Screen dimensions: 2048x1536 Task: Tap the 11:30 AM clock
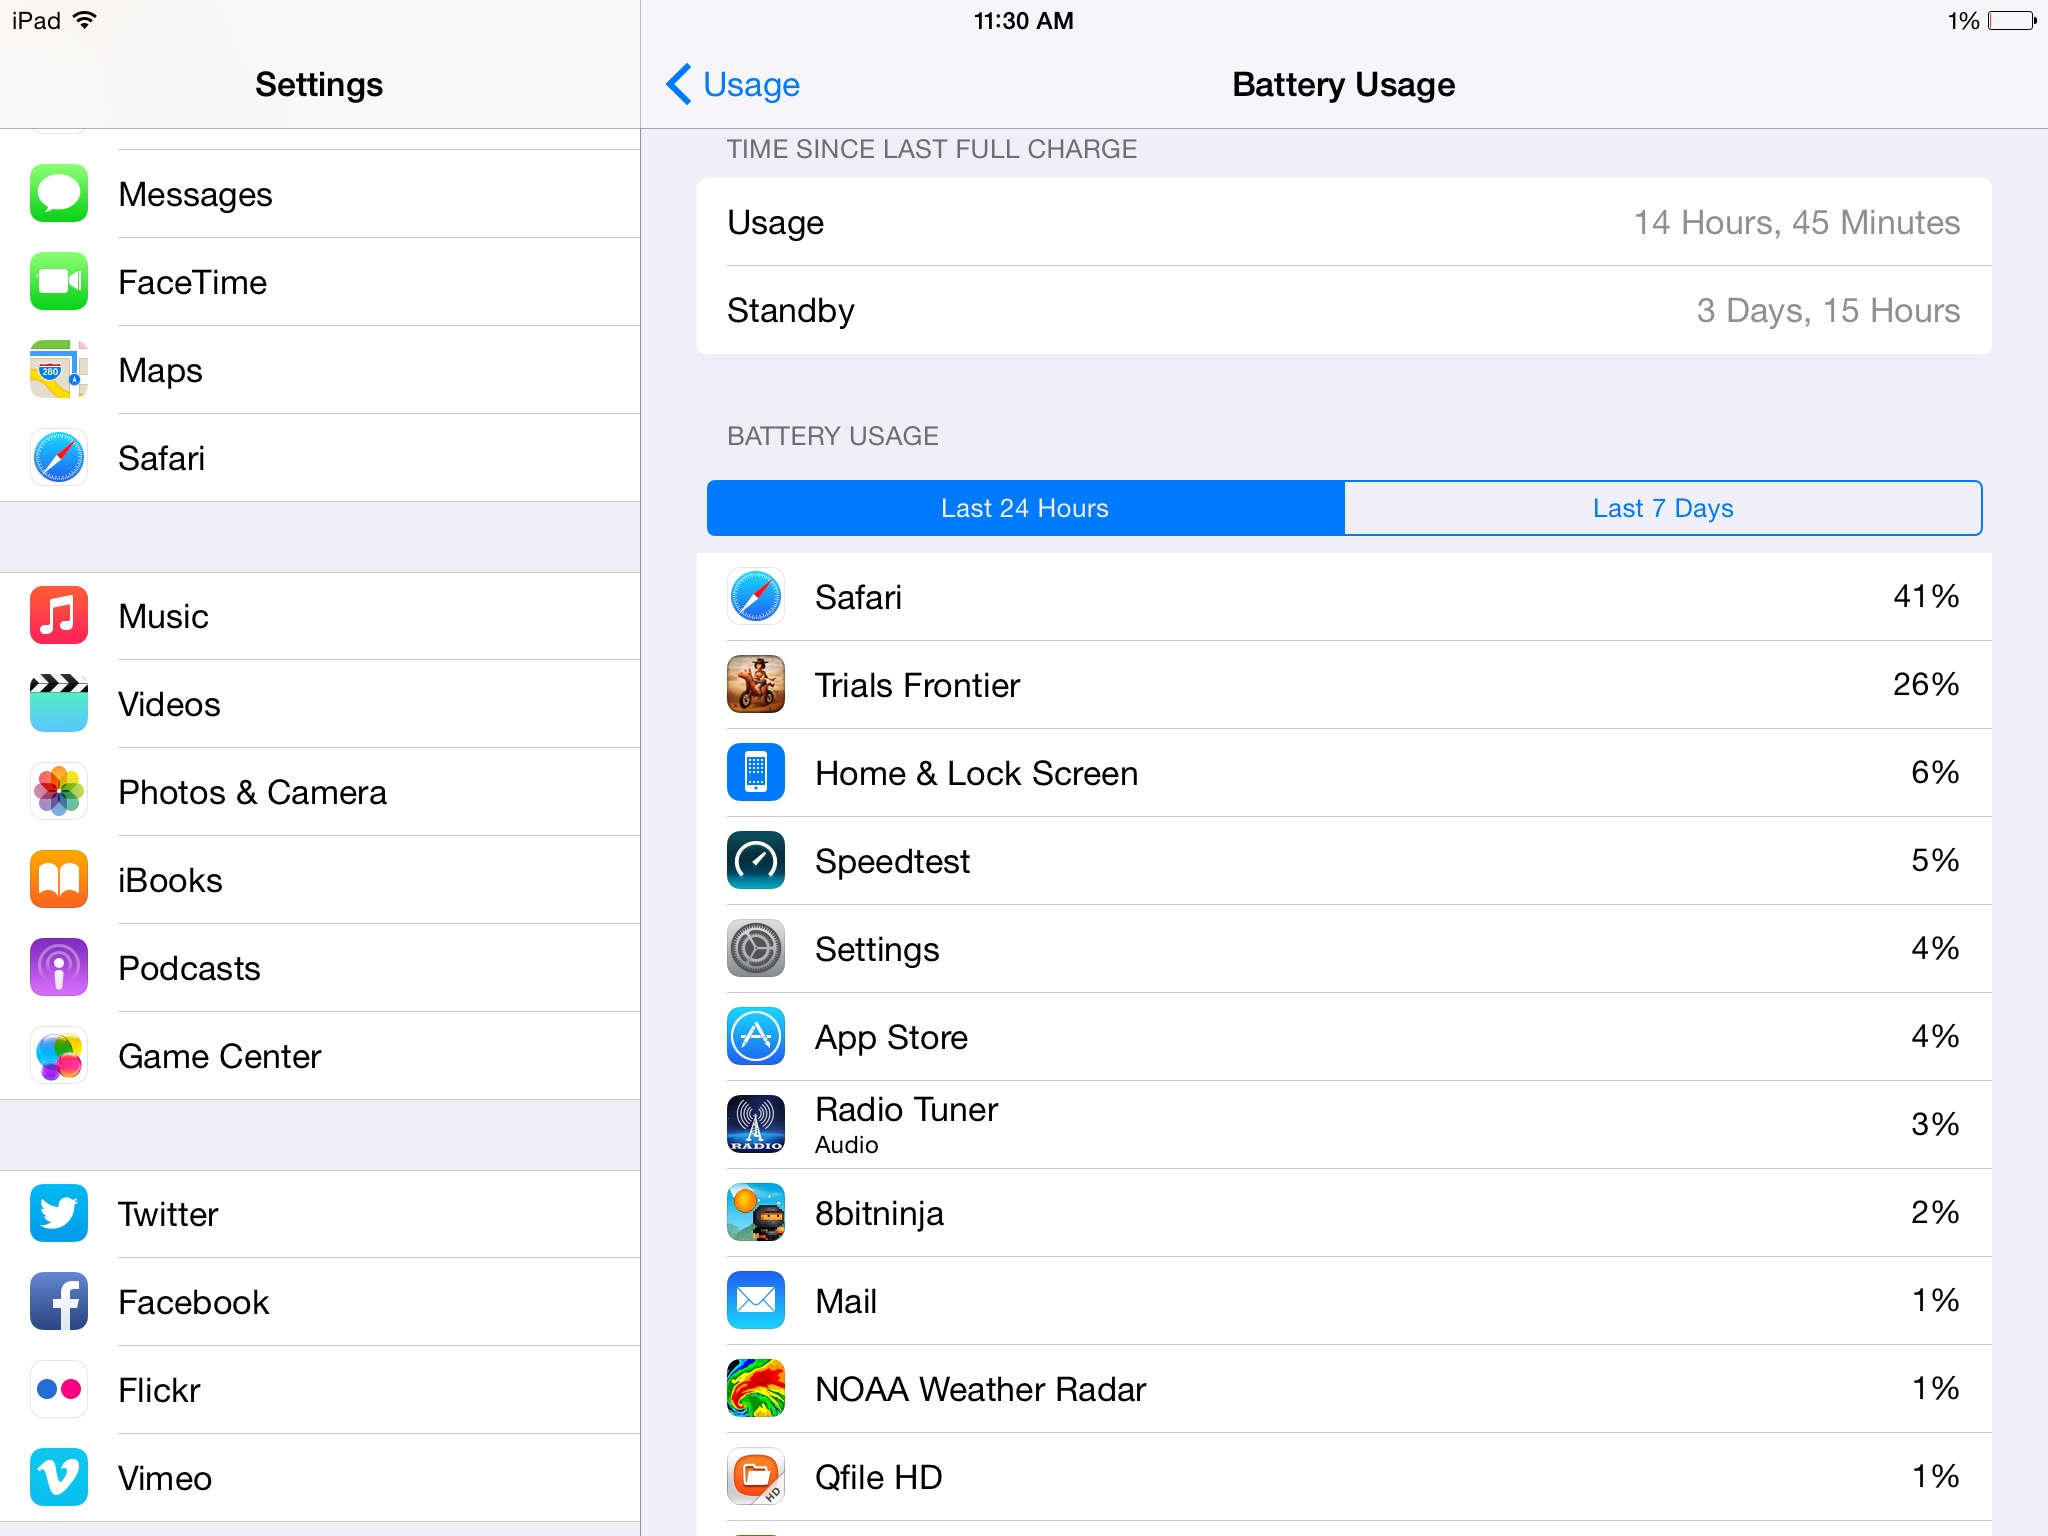coord(1024,21)
